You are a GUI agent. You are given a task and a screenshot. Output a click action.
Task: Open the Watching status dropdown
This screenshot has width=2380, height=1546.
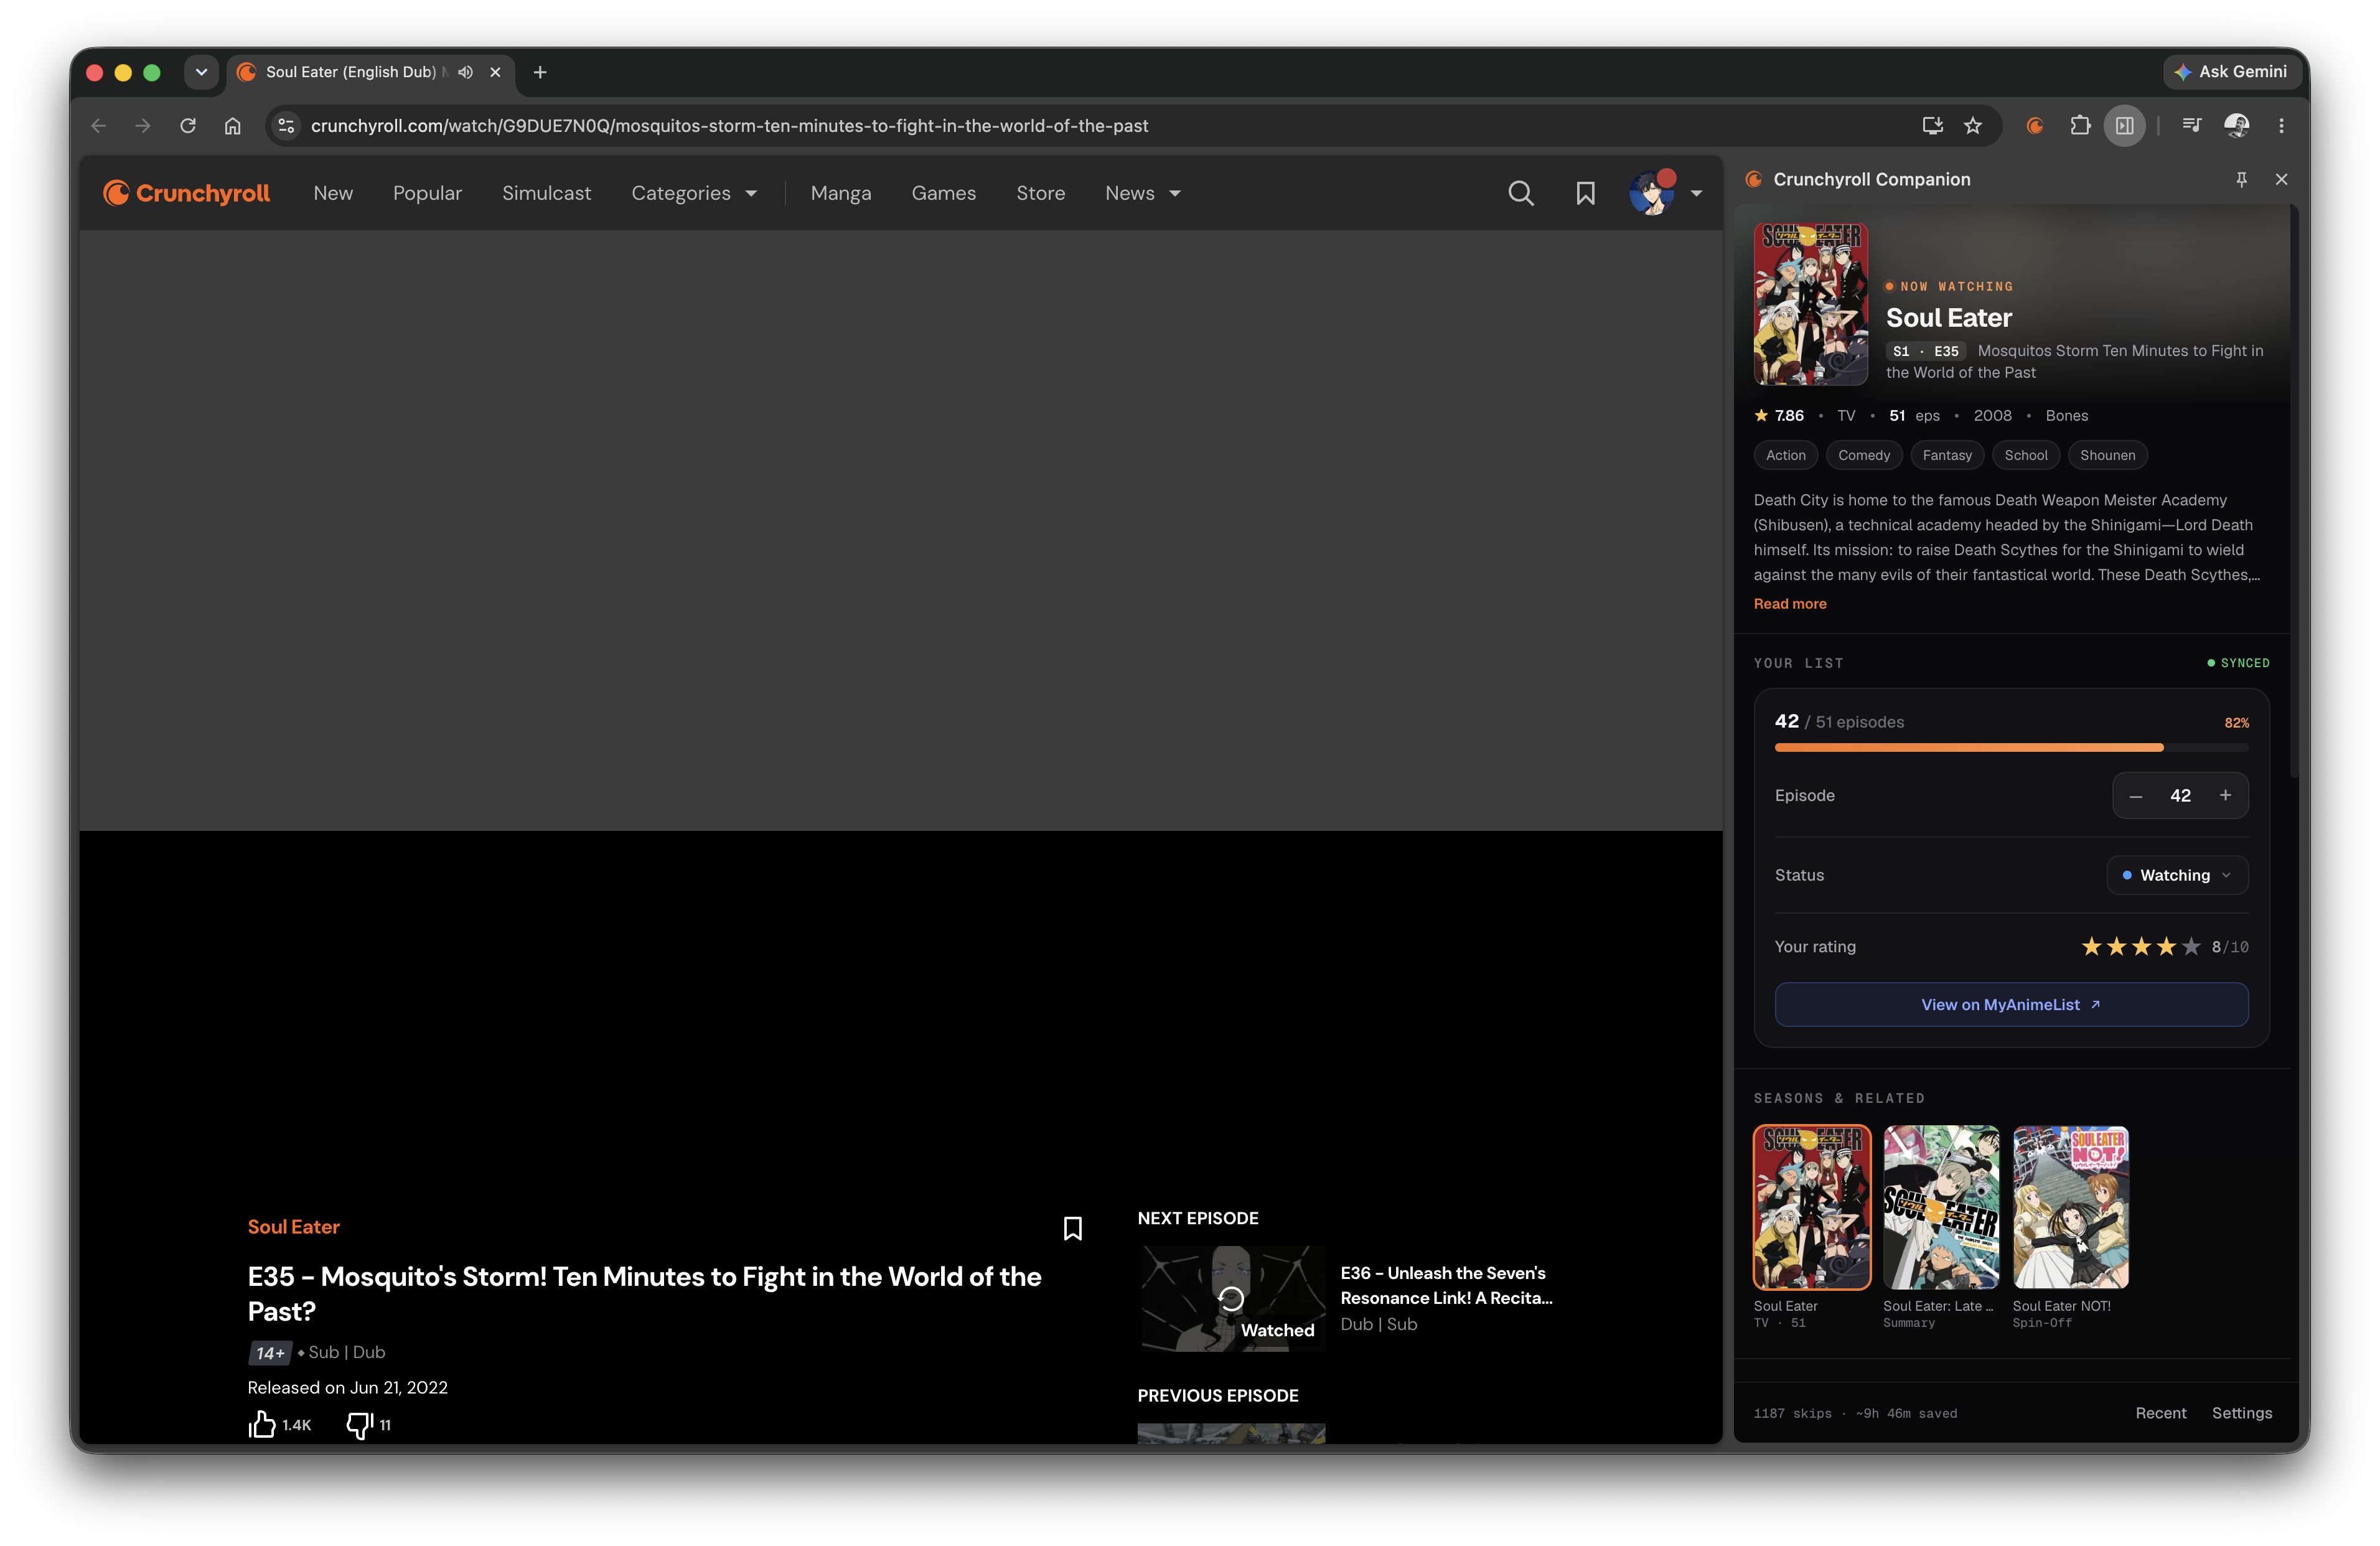pos(2177,875)
